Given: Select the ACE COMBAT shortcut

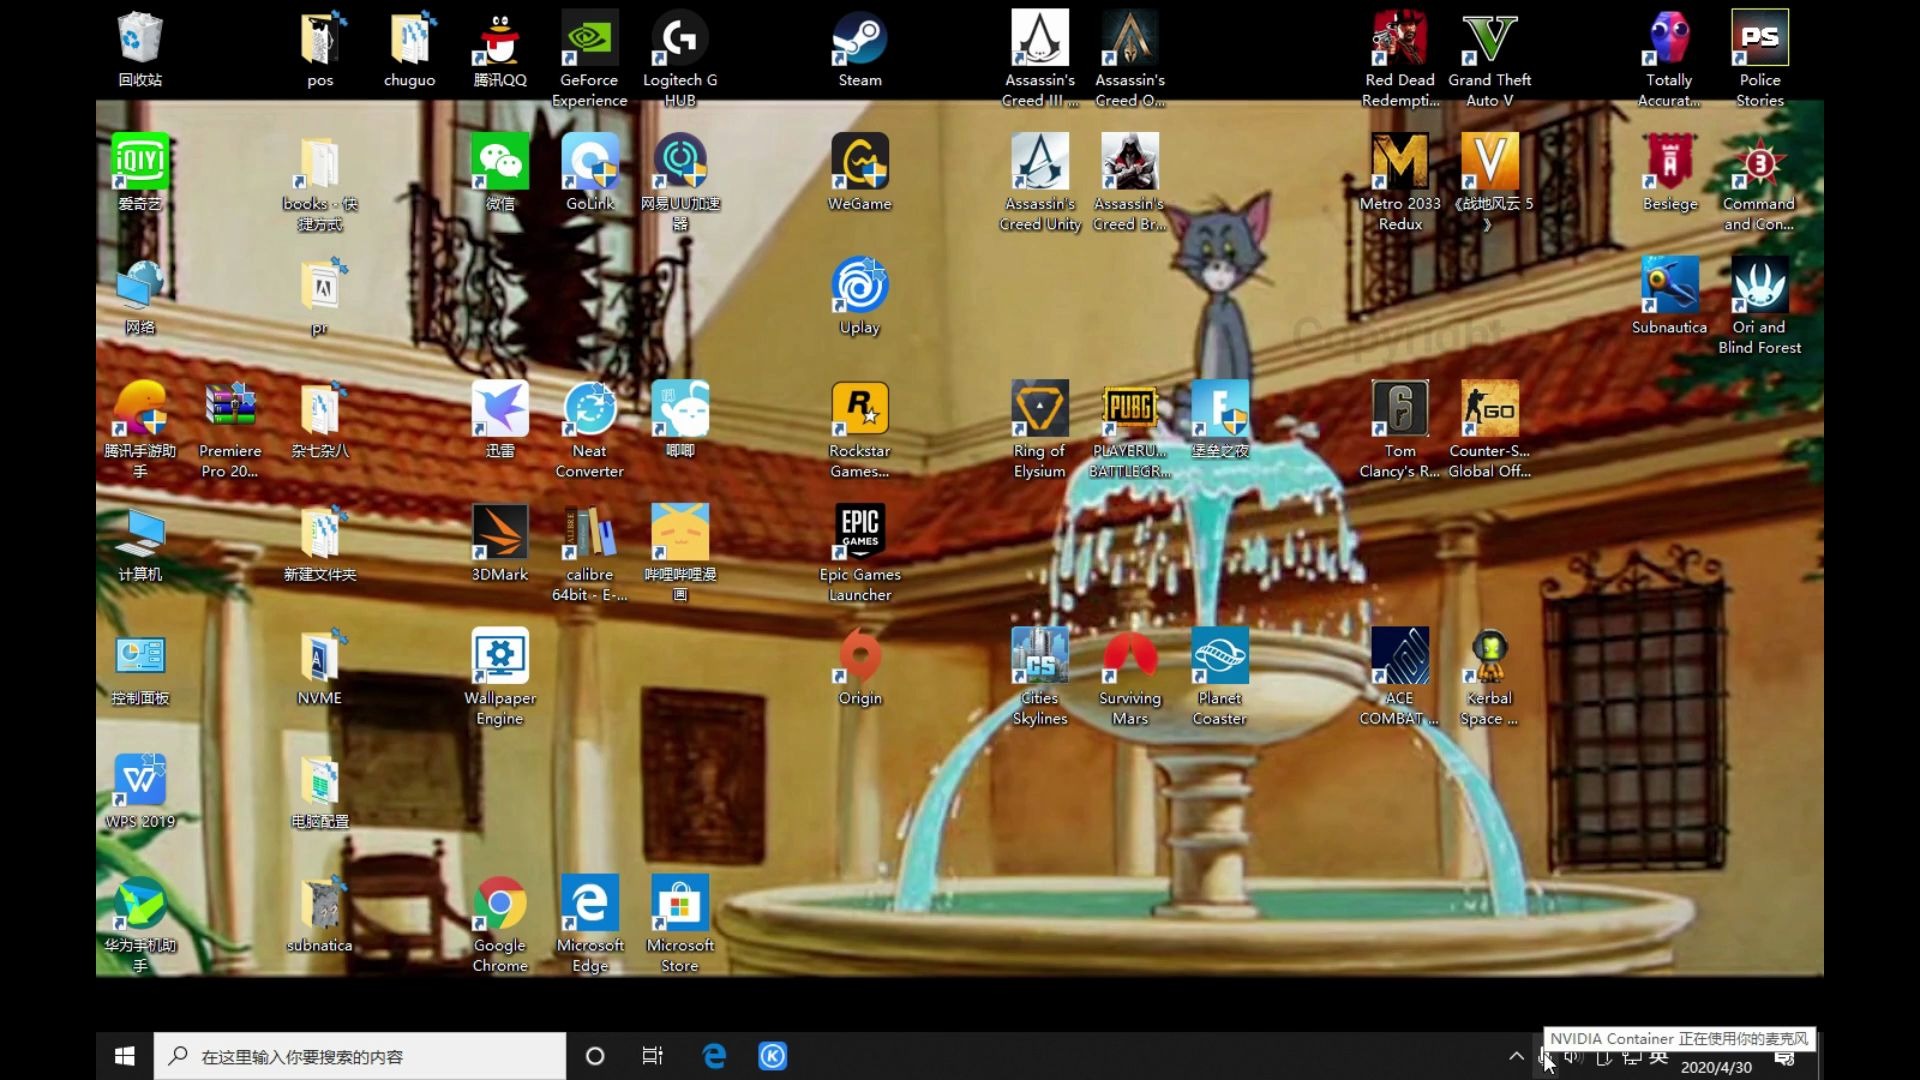Looking at the screenshot, I should (1400, 677).
